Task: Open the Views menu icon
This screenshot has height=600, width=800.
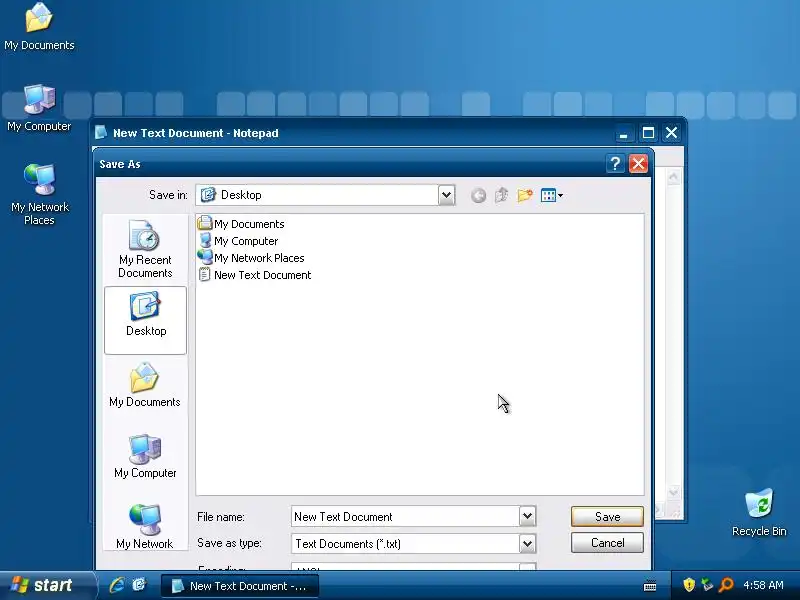Action: coord(552,195)
